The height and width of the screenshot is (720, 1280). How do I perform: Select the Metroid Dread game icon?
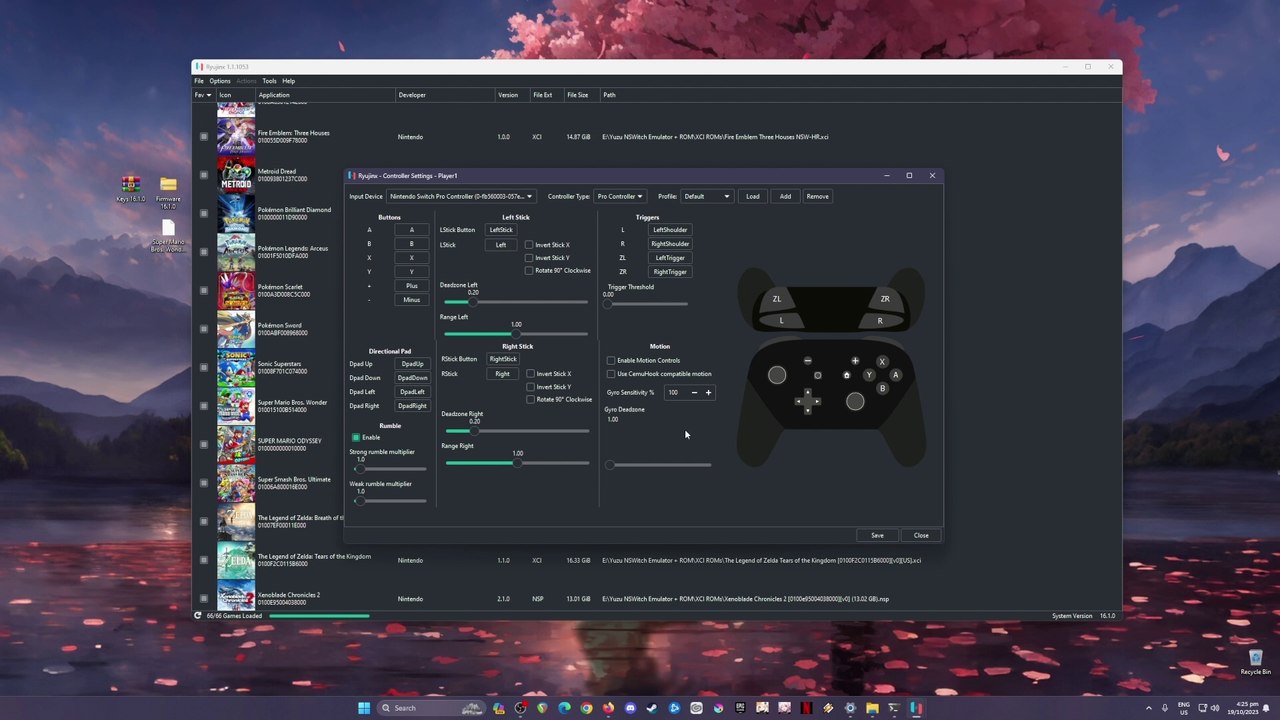236,175
